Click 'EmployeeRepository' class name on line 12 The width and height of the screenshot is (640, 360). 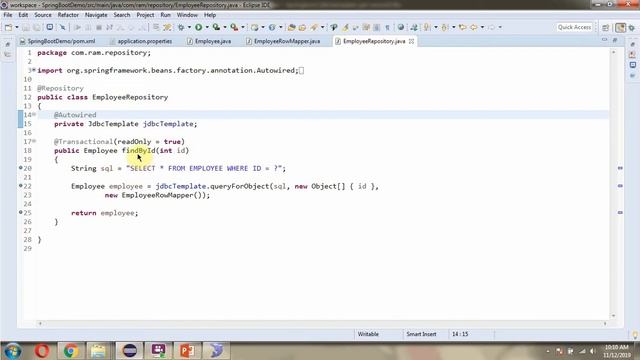[x=130, y=97]
